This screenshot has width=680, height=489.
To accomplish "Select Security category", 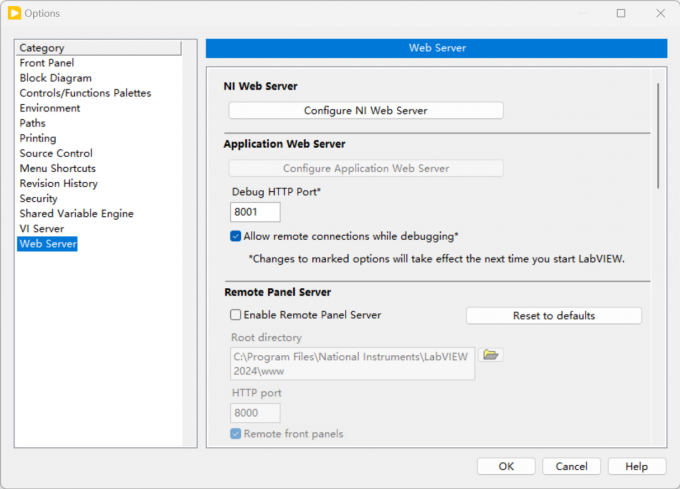I will point(39,199).
